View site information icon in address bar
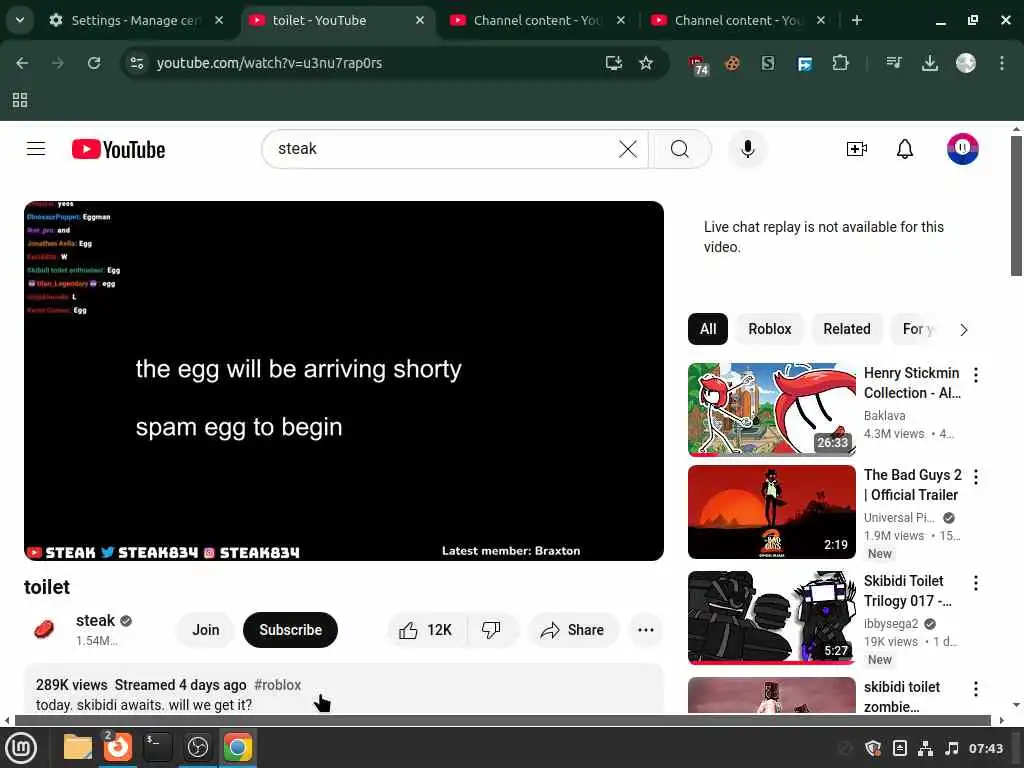The image size is (1024, 768). coord(137,63)
